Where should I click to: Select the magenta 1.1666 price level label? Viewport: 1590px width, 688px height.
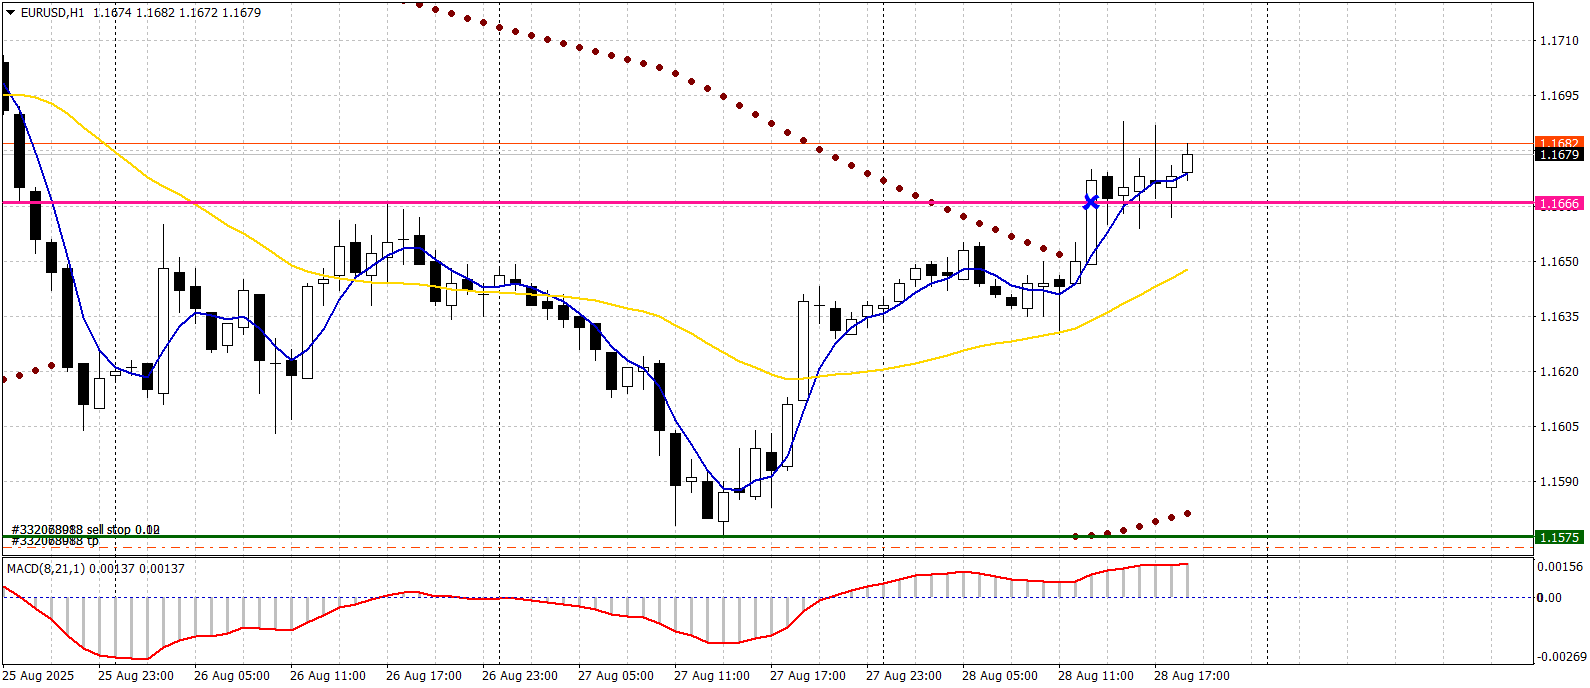pos(1559,204)
